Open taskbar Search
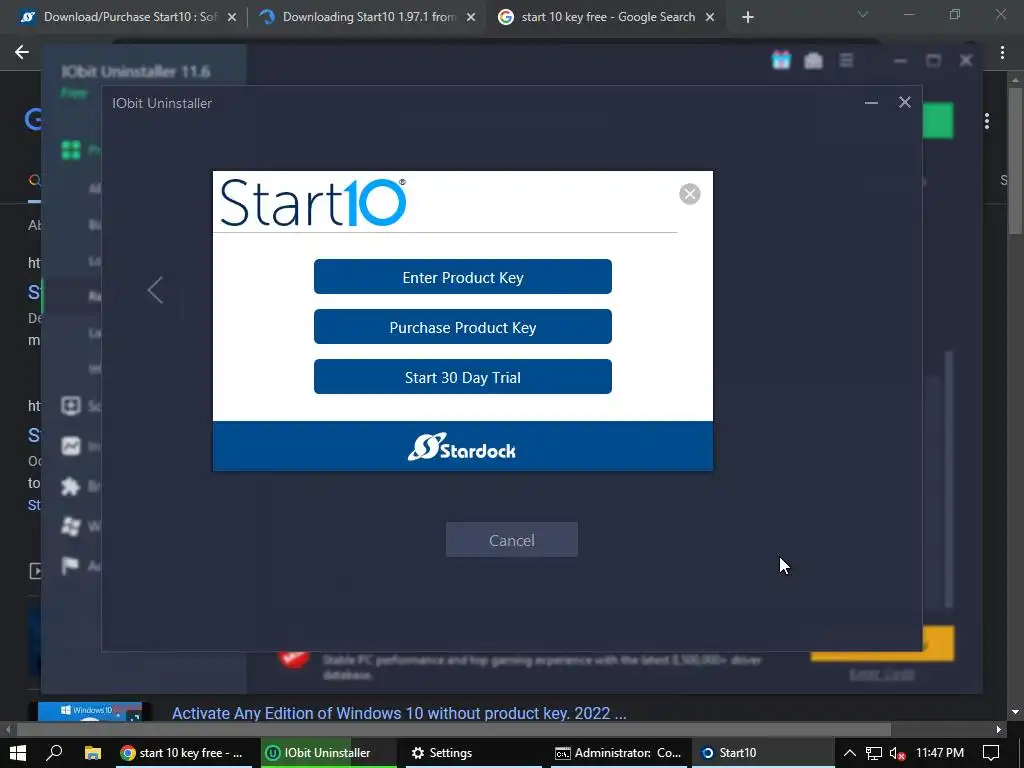The image size is (1024, 768). click(x=55, y=753)
